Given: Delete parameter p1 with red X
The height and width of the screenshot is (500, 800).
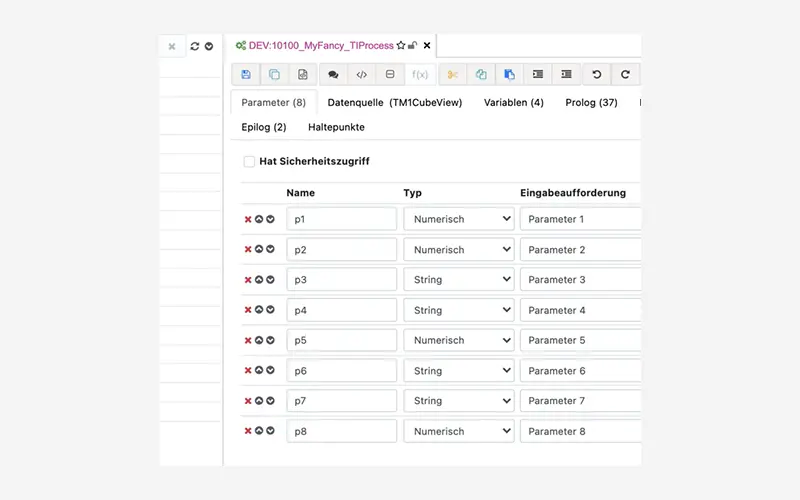Looking at the screenshot, I should pos(248,220).
